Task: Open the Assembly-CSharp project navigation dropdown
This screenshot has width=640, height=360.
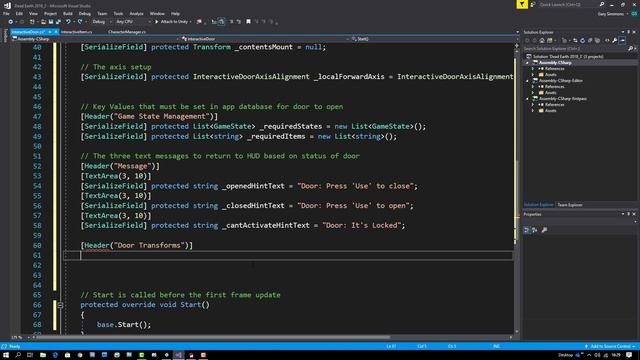Action: pos(96,39)
